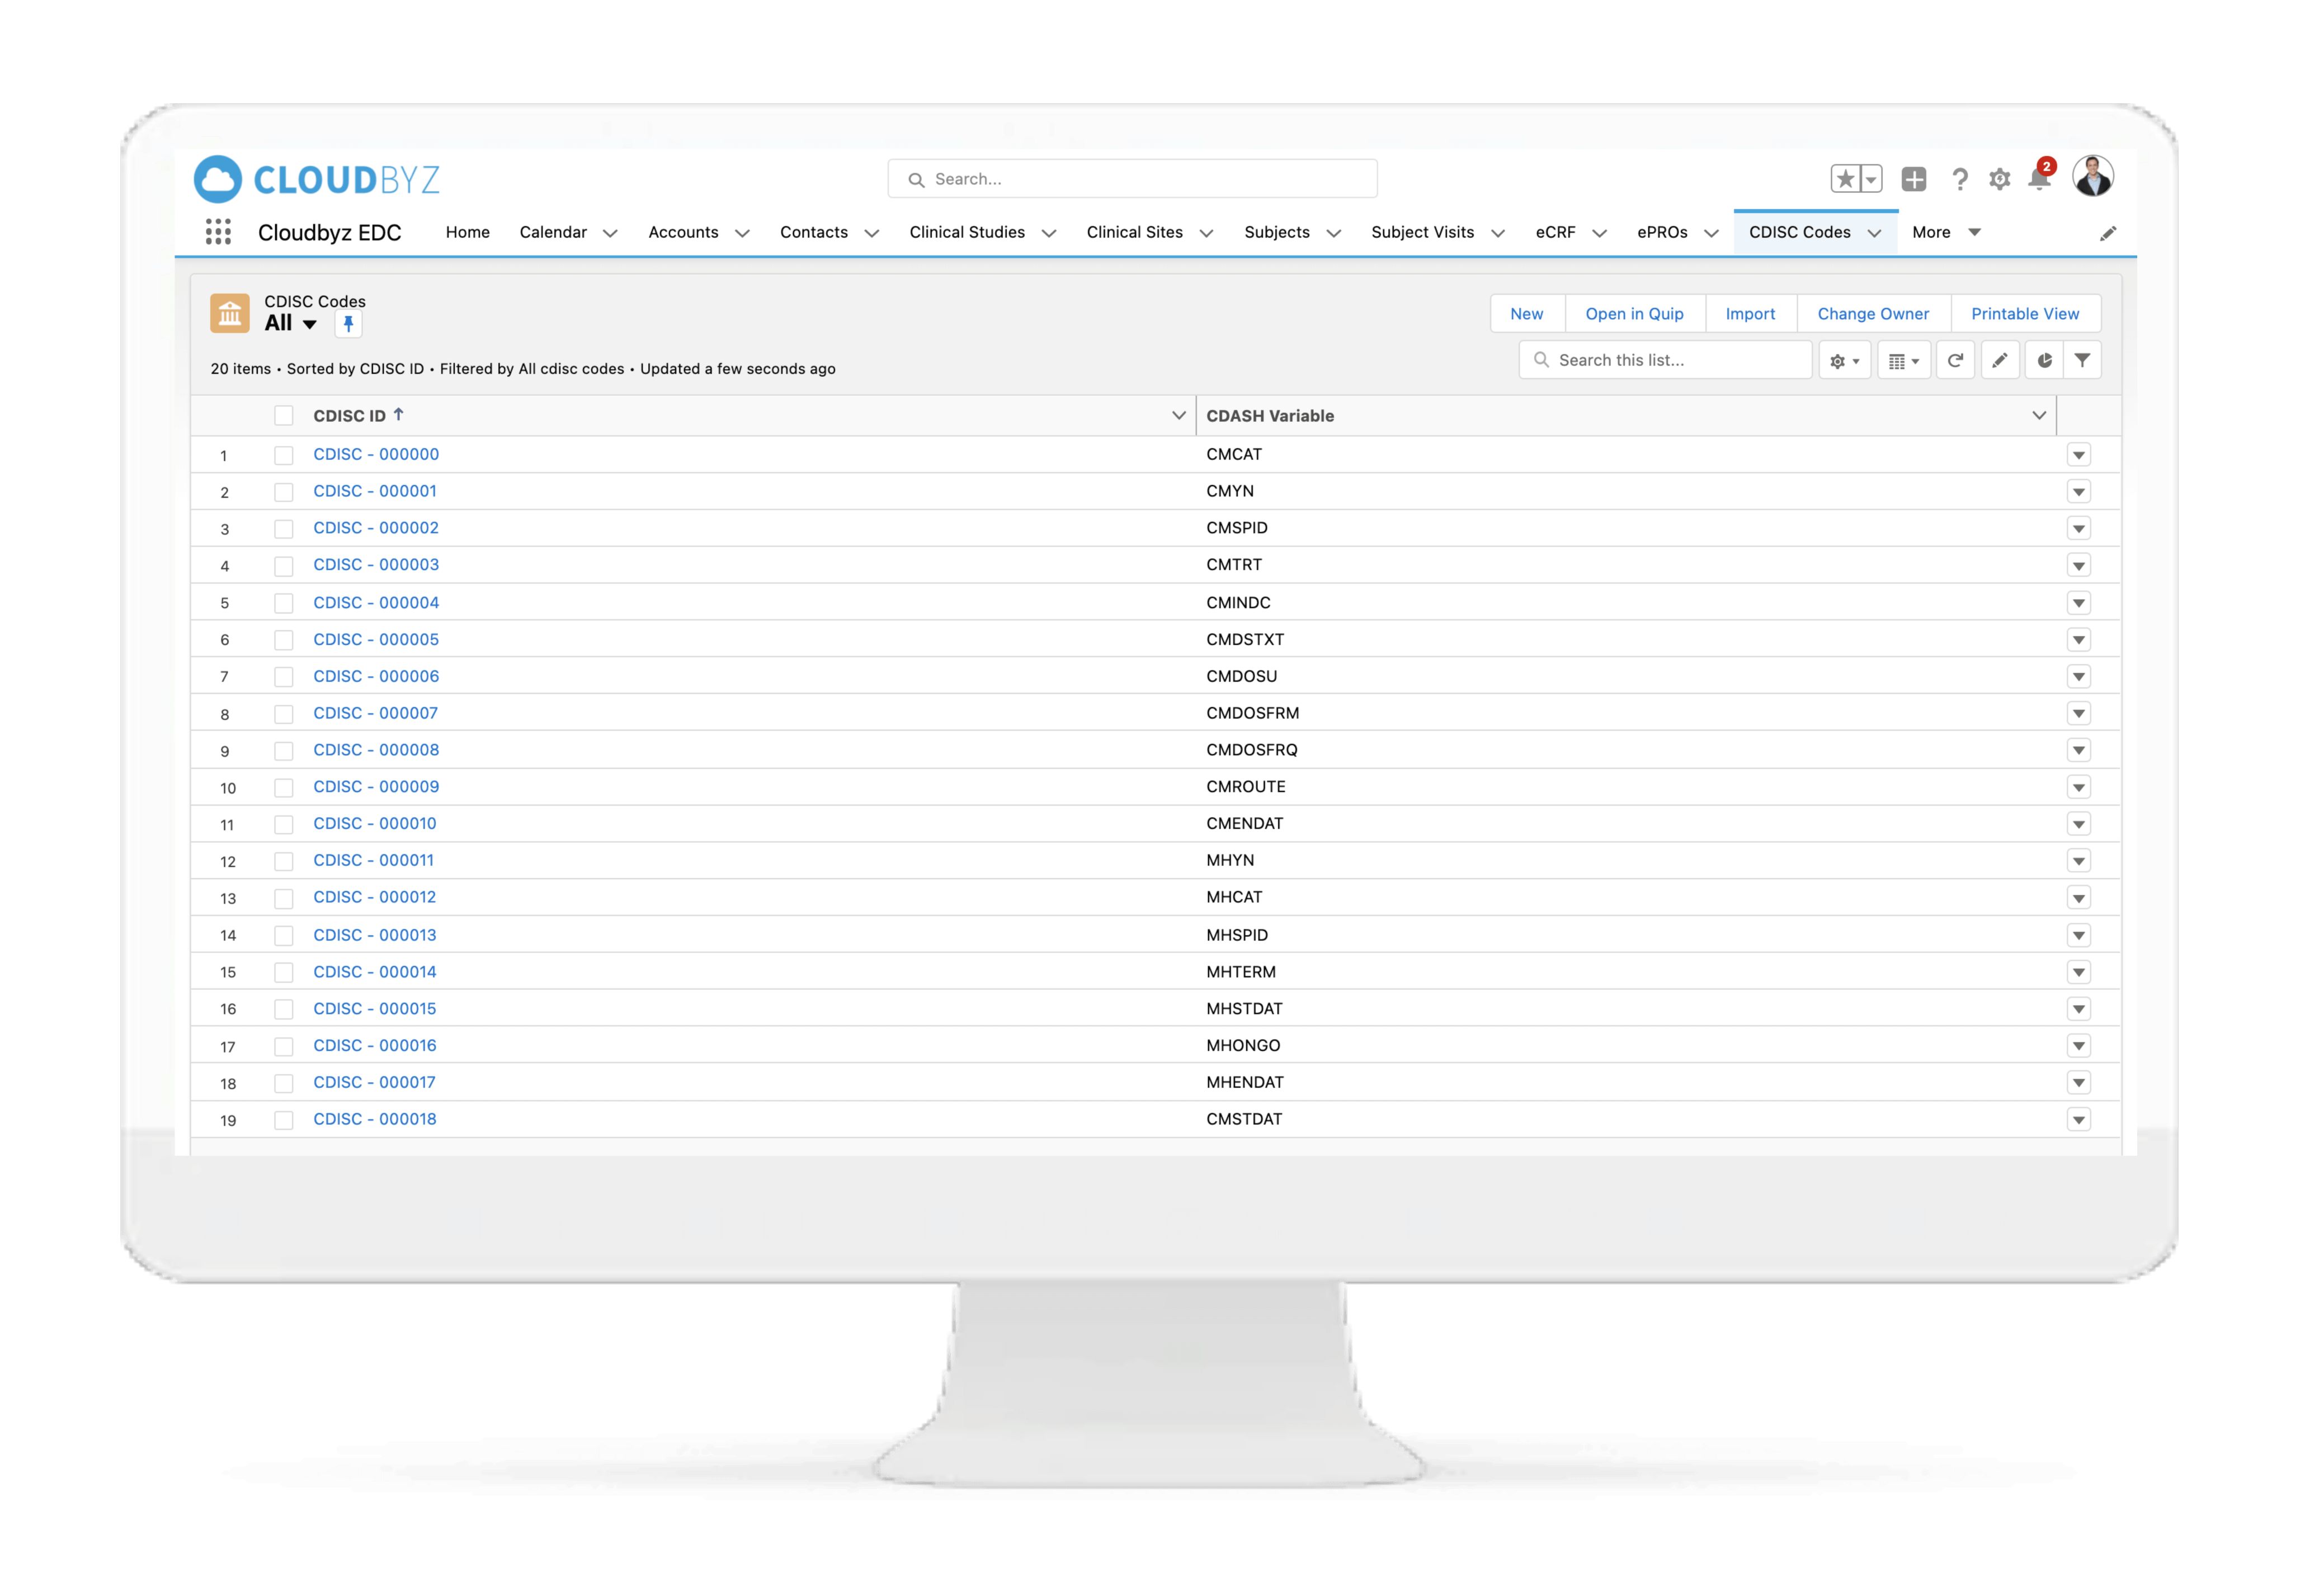The width and height of the screenshot is (2305, 1596).
Task: Open list view controls gear dropdown
Action: (1844, 360)
